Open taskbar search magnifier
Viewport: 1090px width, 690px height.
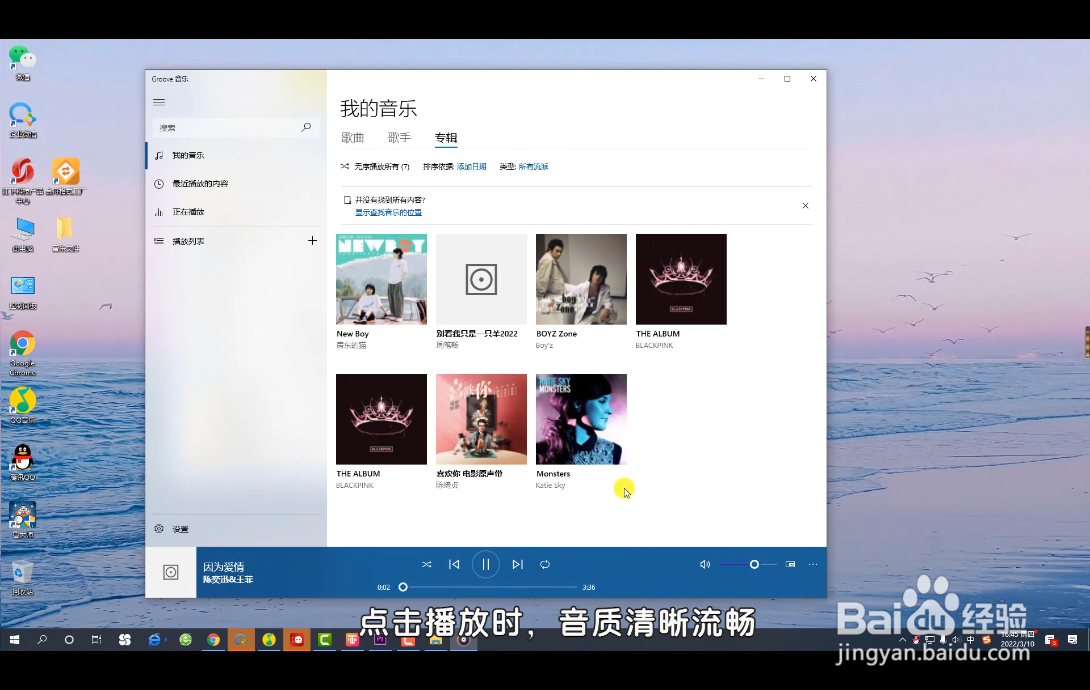tap(42, 640)
